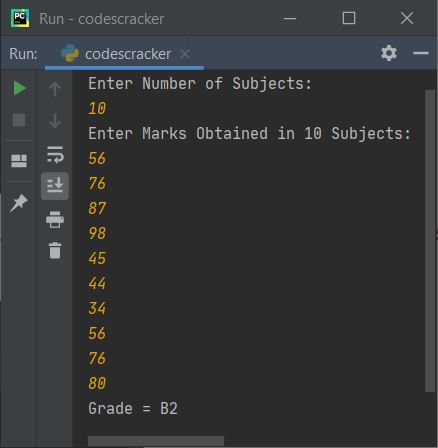Clear all console output with trash icon
The image size is (438, 448).
[x=55, y=250]
